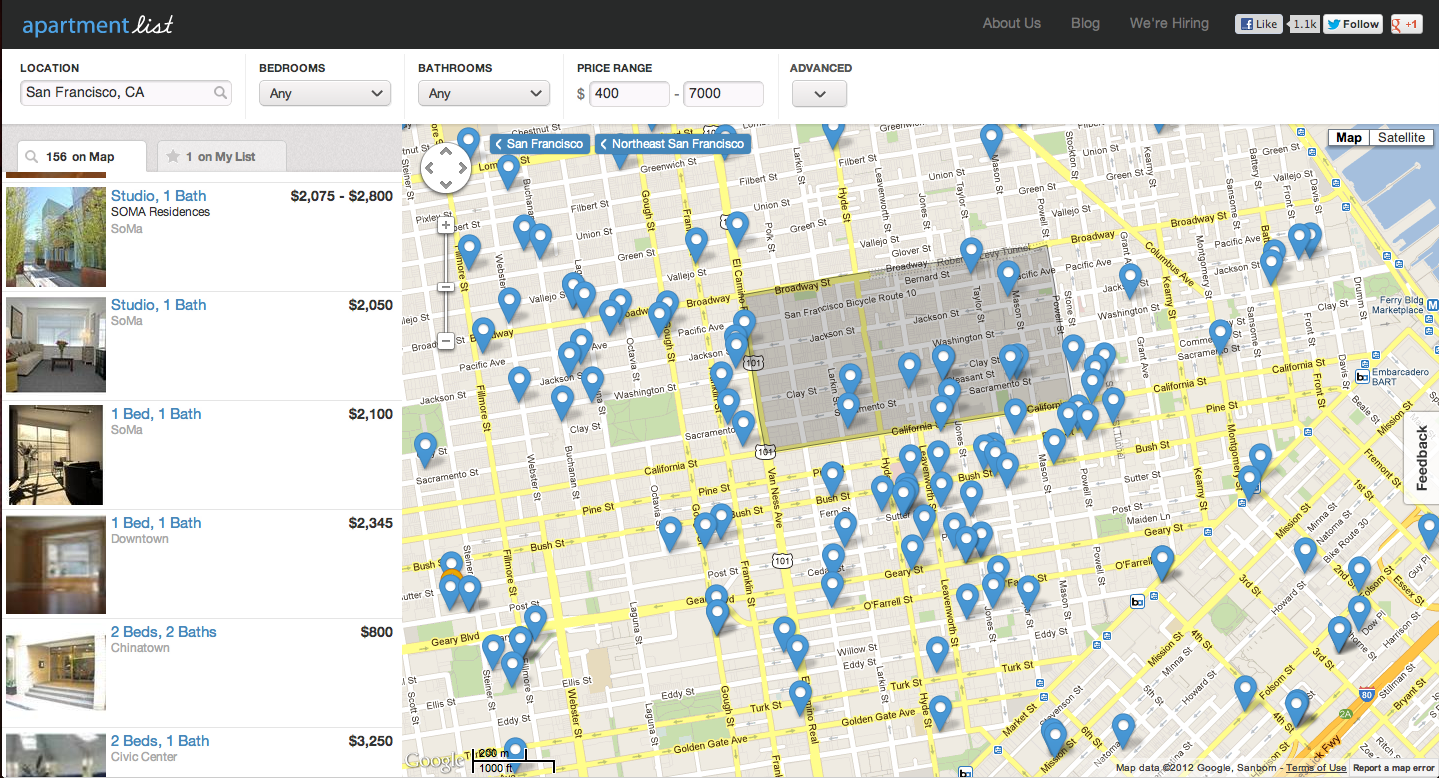This screenshot has height=778, width=1439.
Task: Open the Feedback side tab
Action: click(x=1422, y=460)
